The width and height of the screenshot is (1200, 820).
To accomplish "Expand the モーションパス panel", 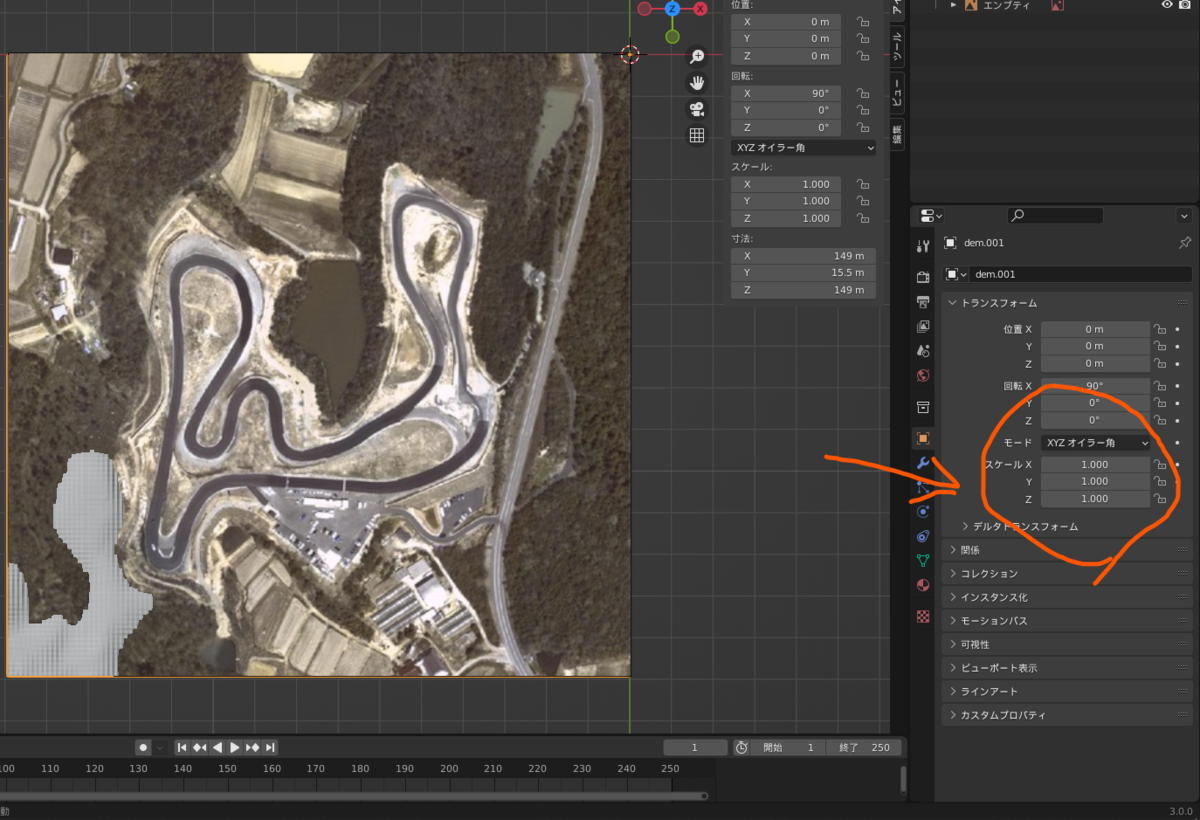I will (x=952, y=620).
